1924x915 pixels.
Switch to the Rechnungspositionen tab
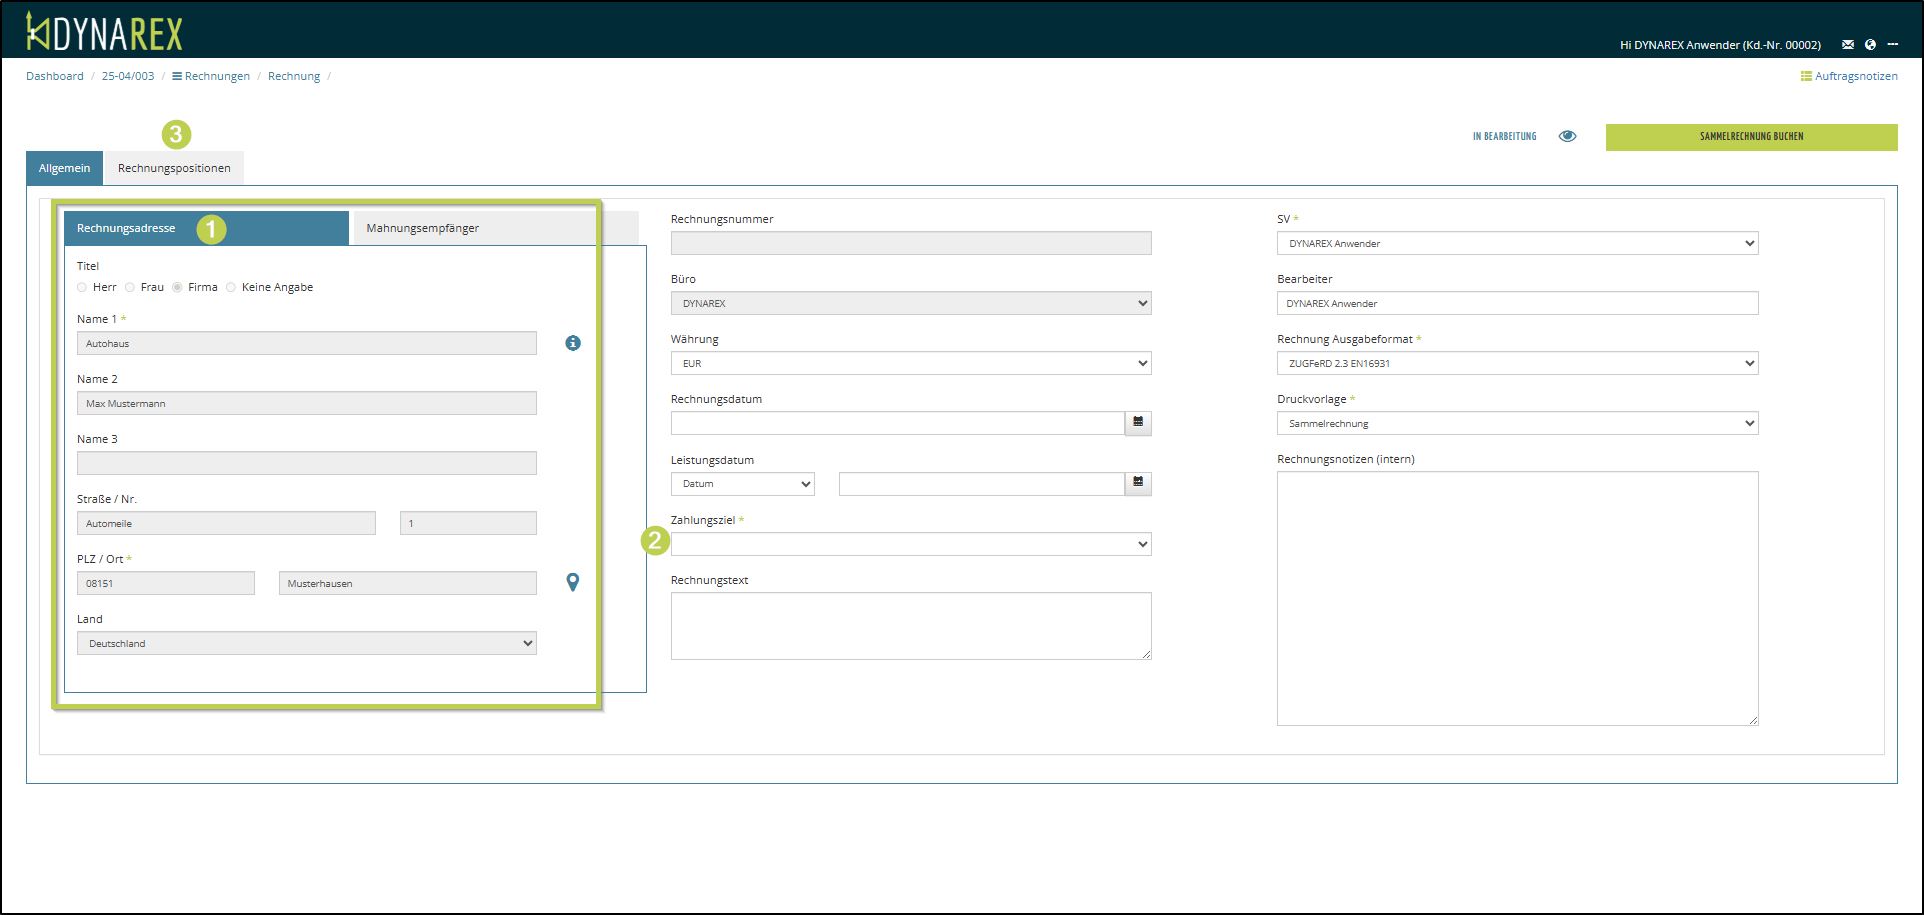click(174, 168)
